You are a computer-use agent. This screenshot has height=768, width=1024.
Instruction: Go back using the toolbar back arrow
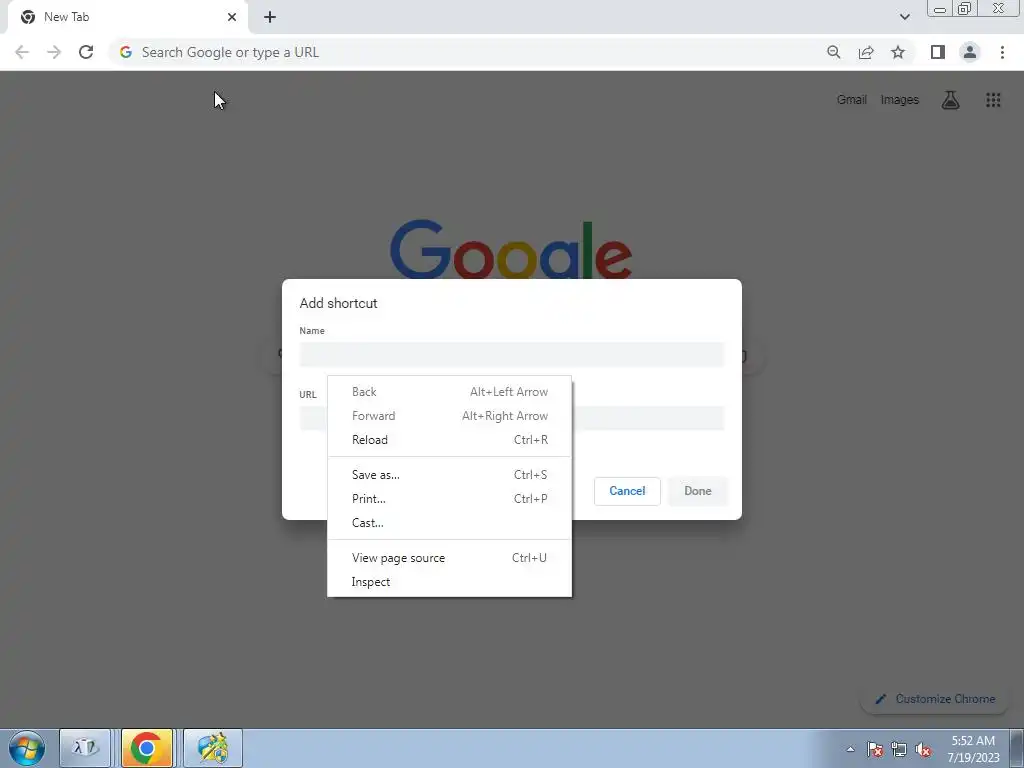22,52
